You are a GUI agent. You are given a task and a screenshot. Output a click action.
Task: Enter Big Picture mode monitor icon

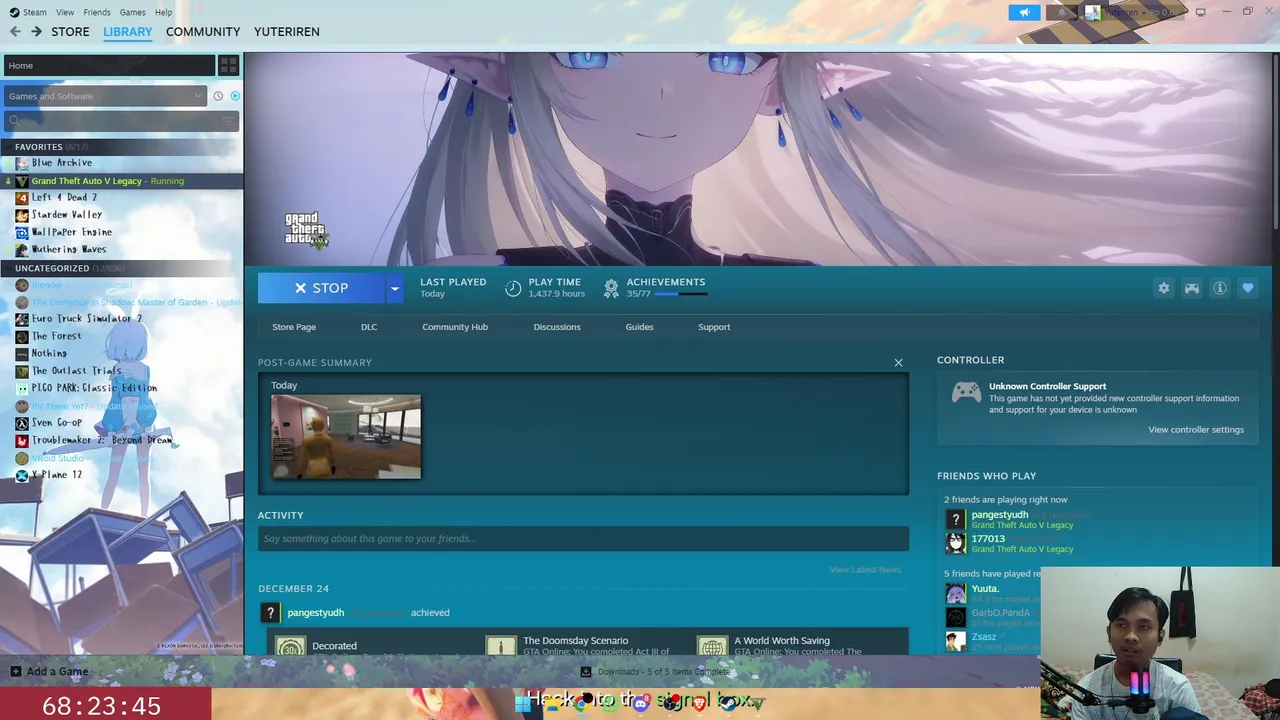click(1201, 12)
